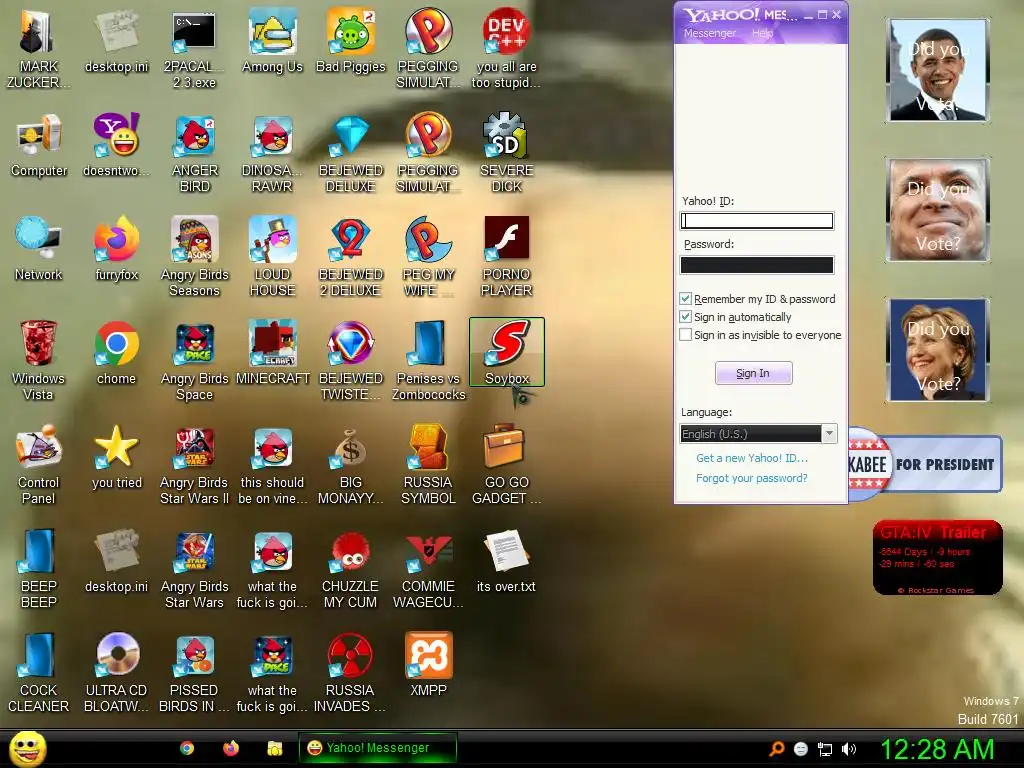Screen dimensions: 1024x768
Task: Select the PORNO PLAYER flash icon
Action: pos(507,257)
